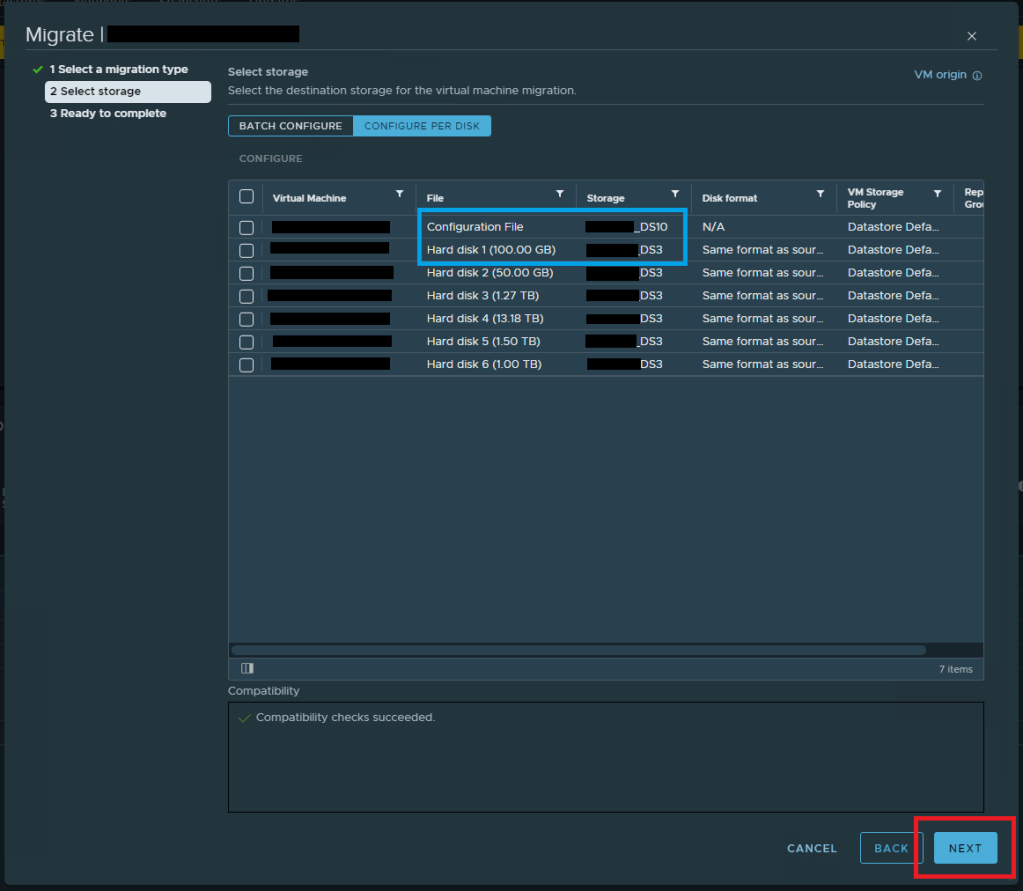1023x891 pixels.
Task: Click the Next button
Action: pos(965,848)
